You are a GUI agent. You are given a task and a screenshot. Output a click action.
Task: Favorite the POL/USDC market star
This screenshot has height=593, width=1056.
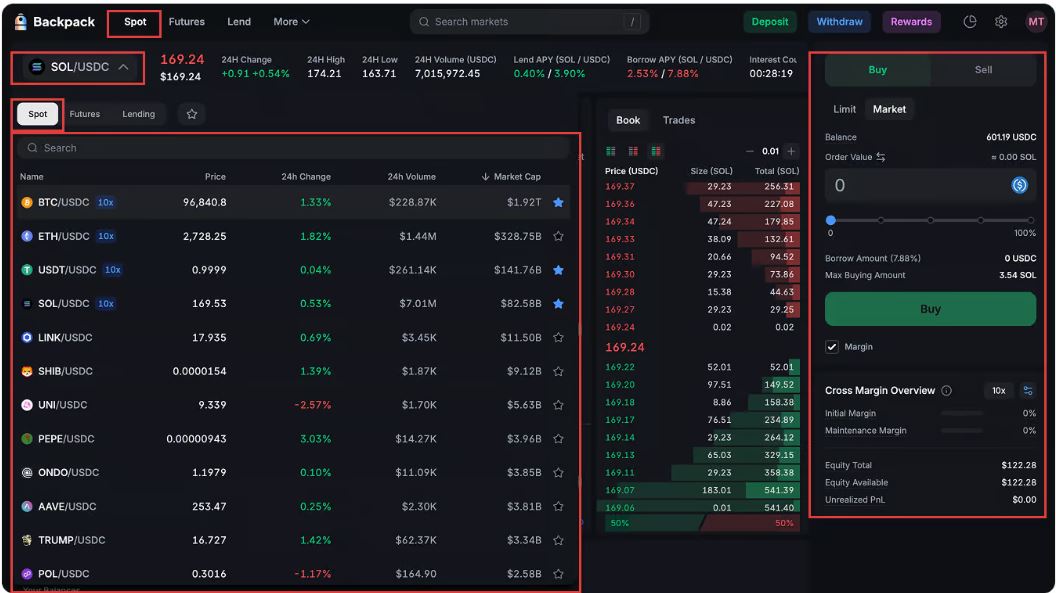558,573
